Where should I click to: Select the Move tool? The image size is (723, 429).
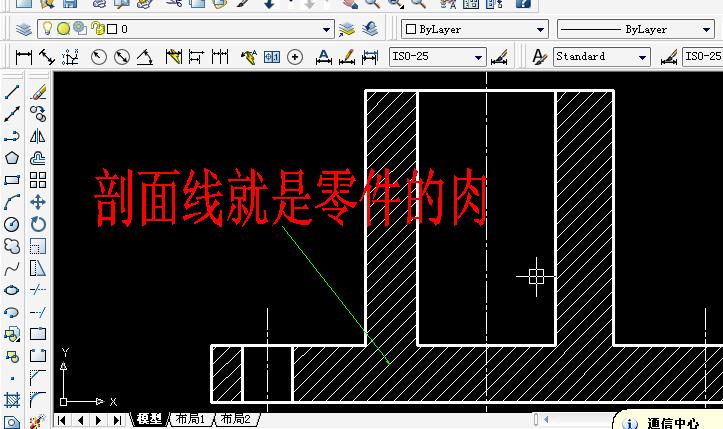pyautogui.click(x=38, y=202)
